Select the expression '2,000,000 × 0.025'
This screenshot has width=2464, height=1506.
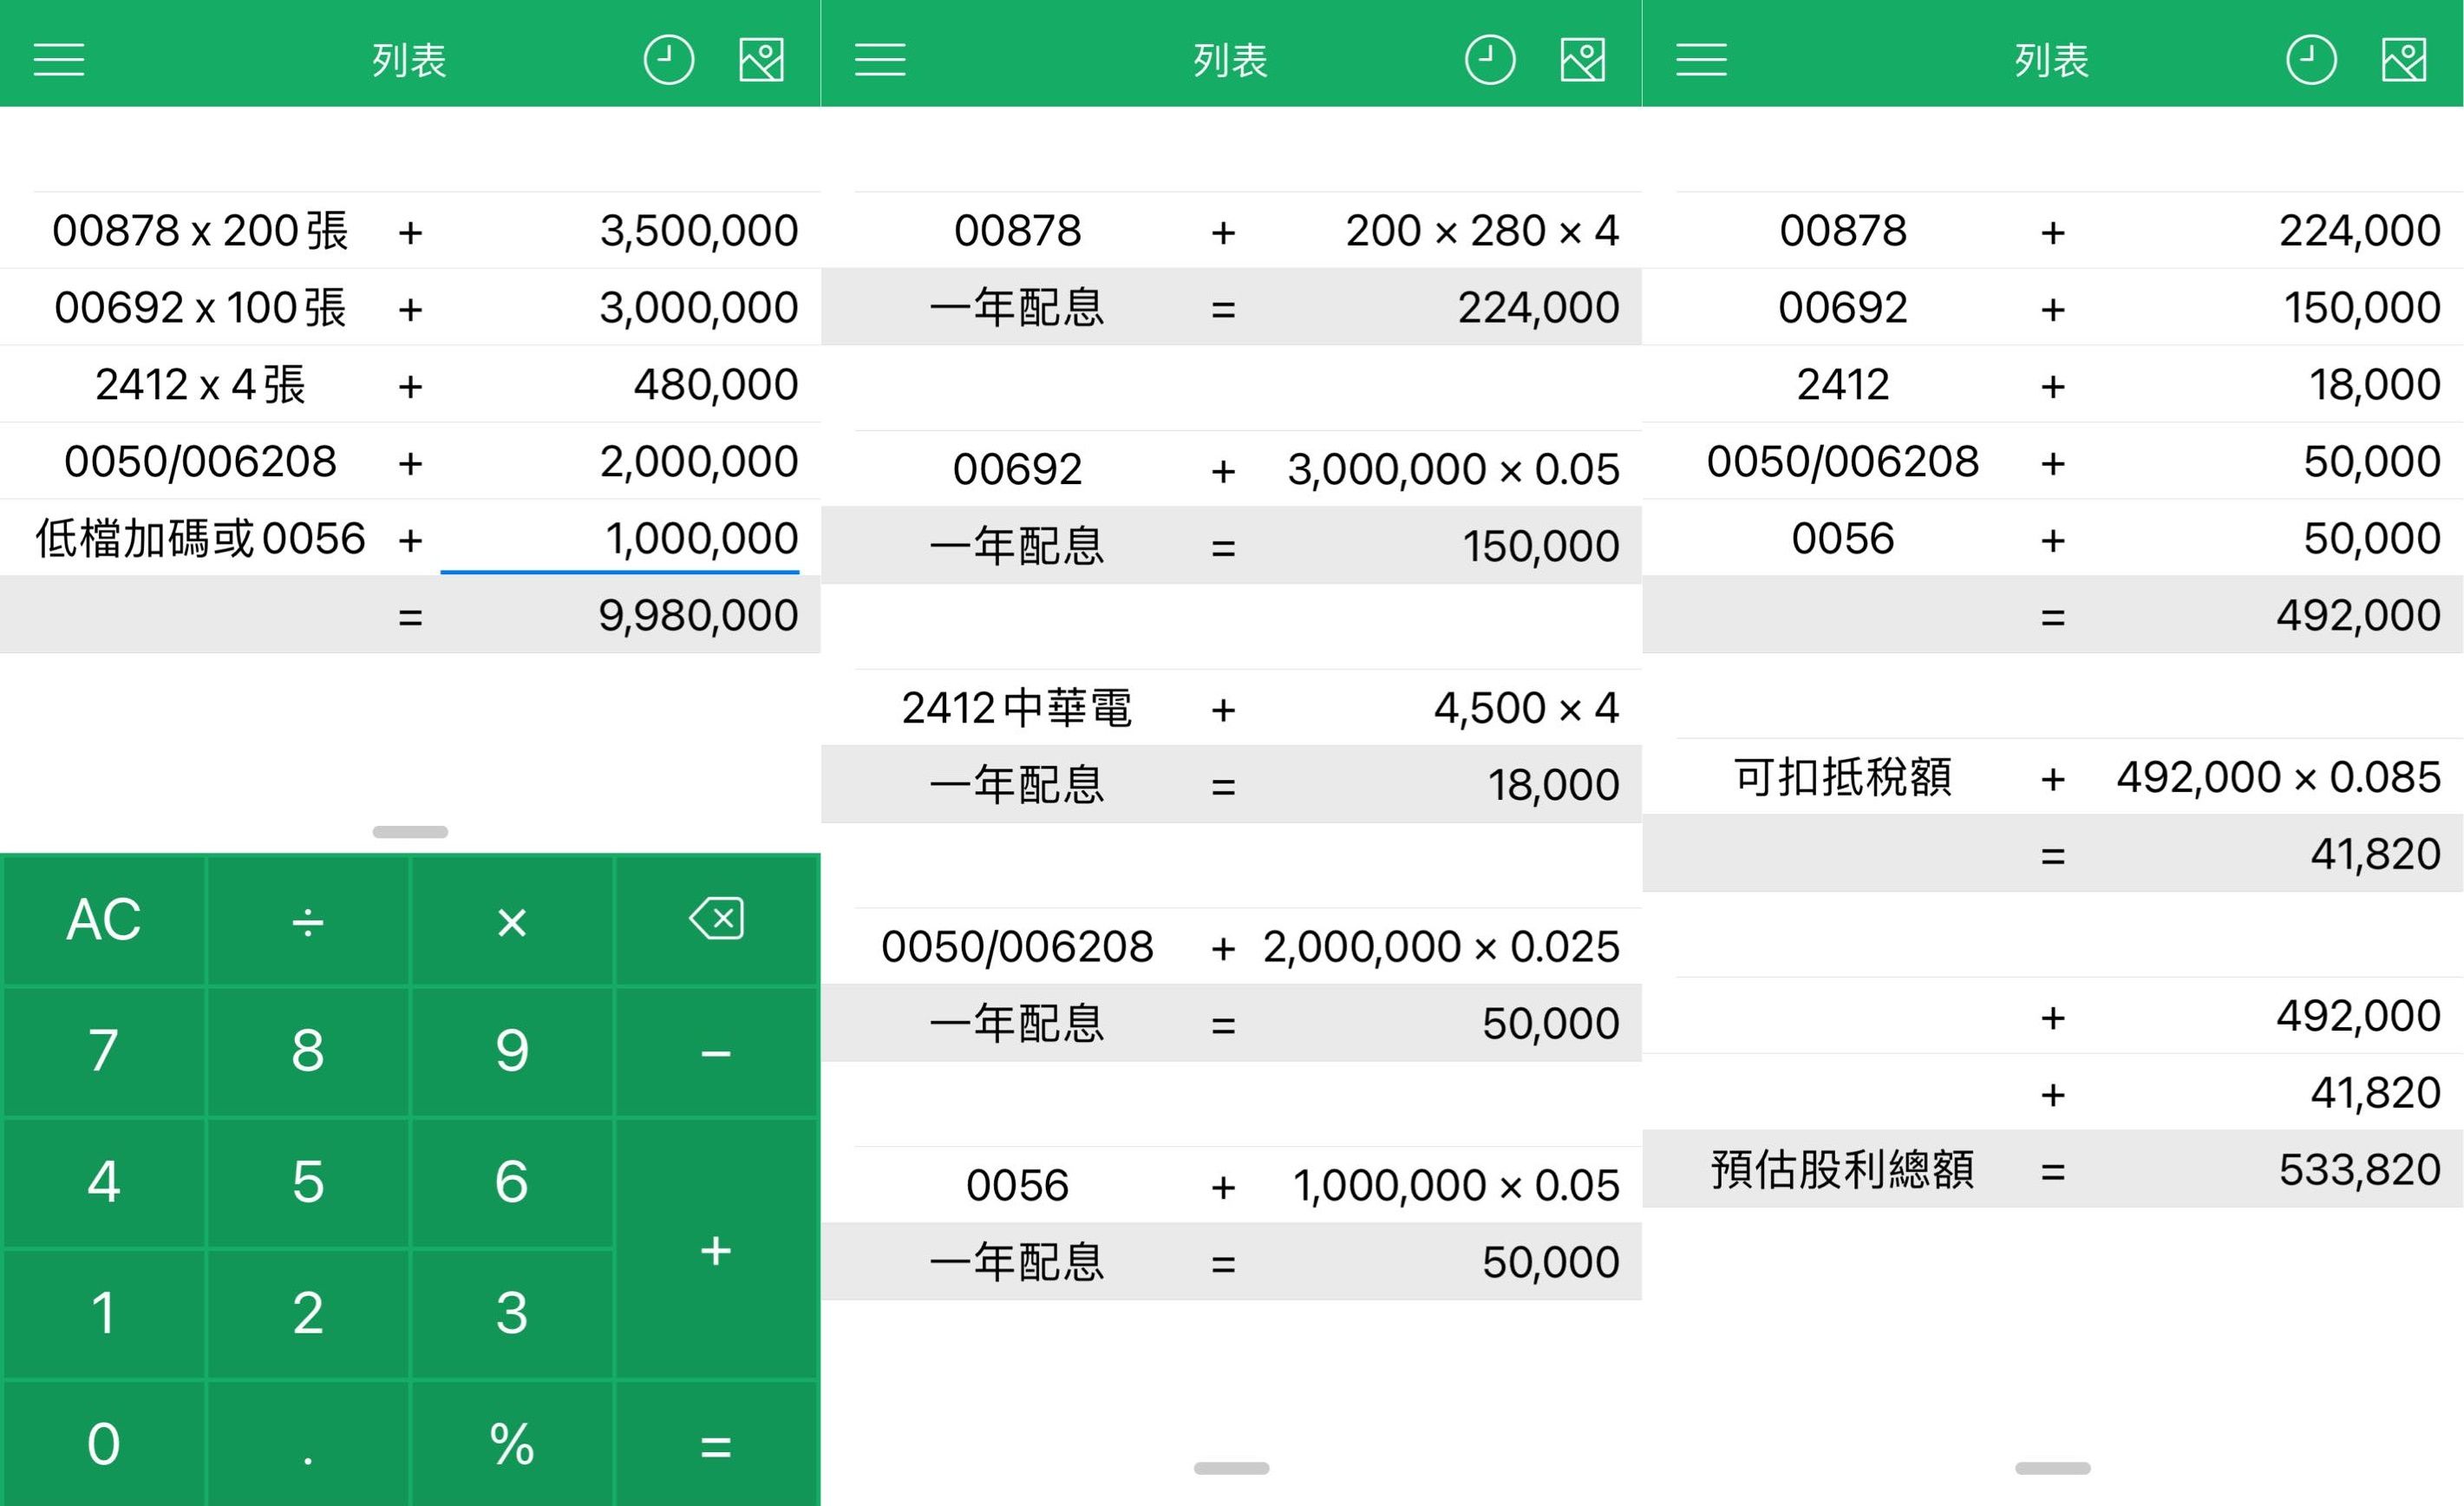pyautogui.click(x=1441, y=947)
